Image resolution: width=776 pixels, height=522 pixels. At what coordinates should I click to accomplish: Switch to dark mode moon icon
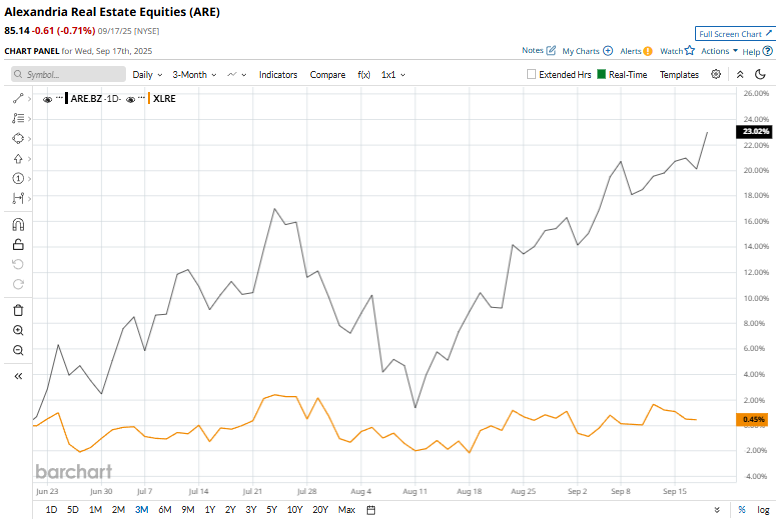(760, 74)
